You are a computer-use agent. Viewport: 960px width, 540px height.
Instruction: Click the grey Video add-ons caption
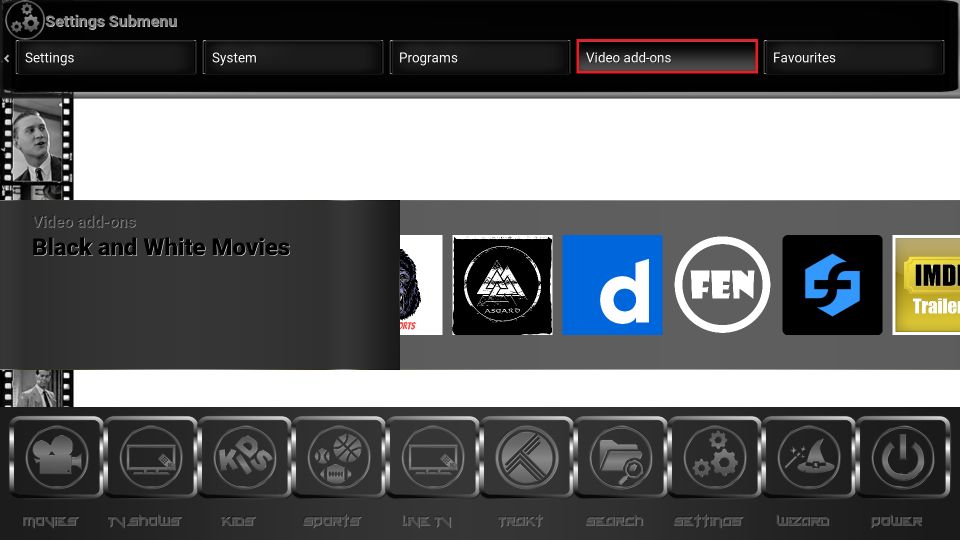coord(85,222)
